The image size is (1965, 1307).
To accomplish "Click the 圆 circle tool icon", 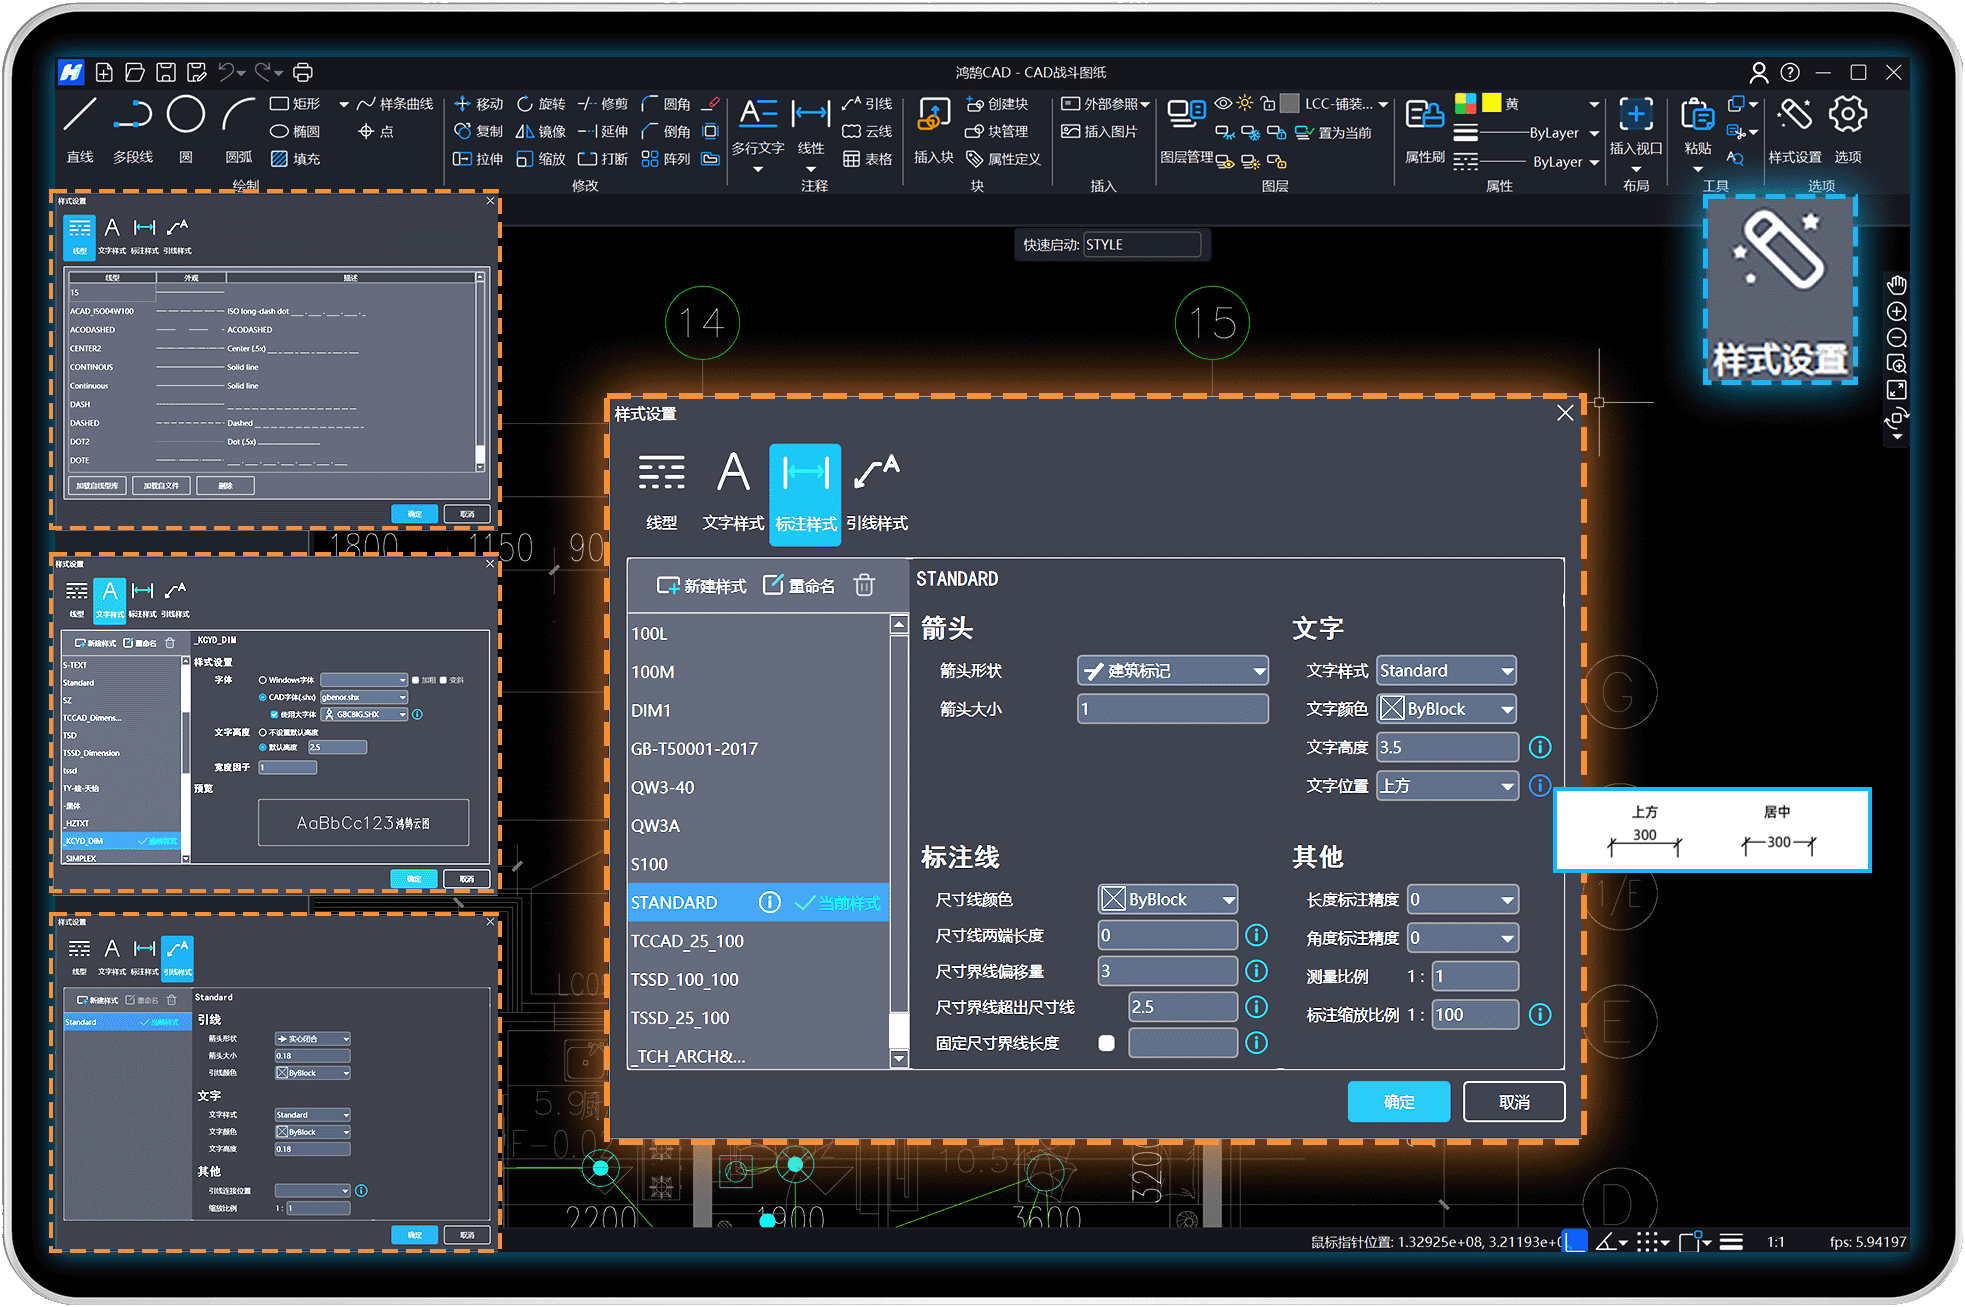I will point(186,115).
